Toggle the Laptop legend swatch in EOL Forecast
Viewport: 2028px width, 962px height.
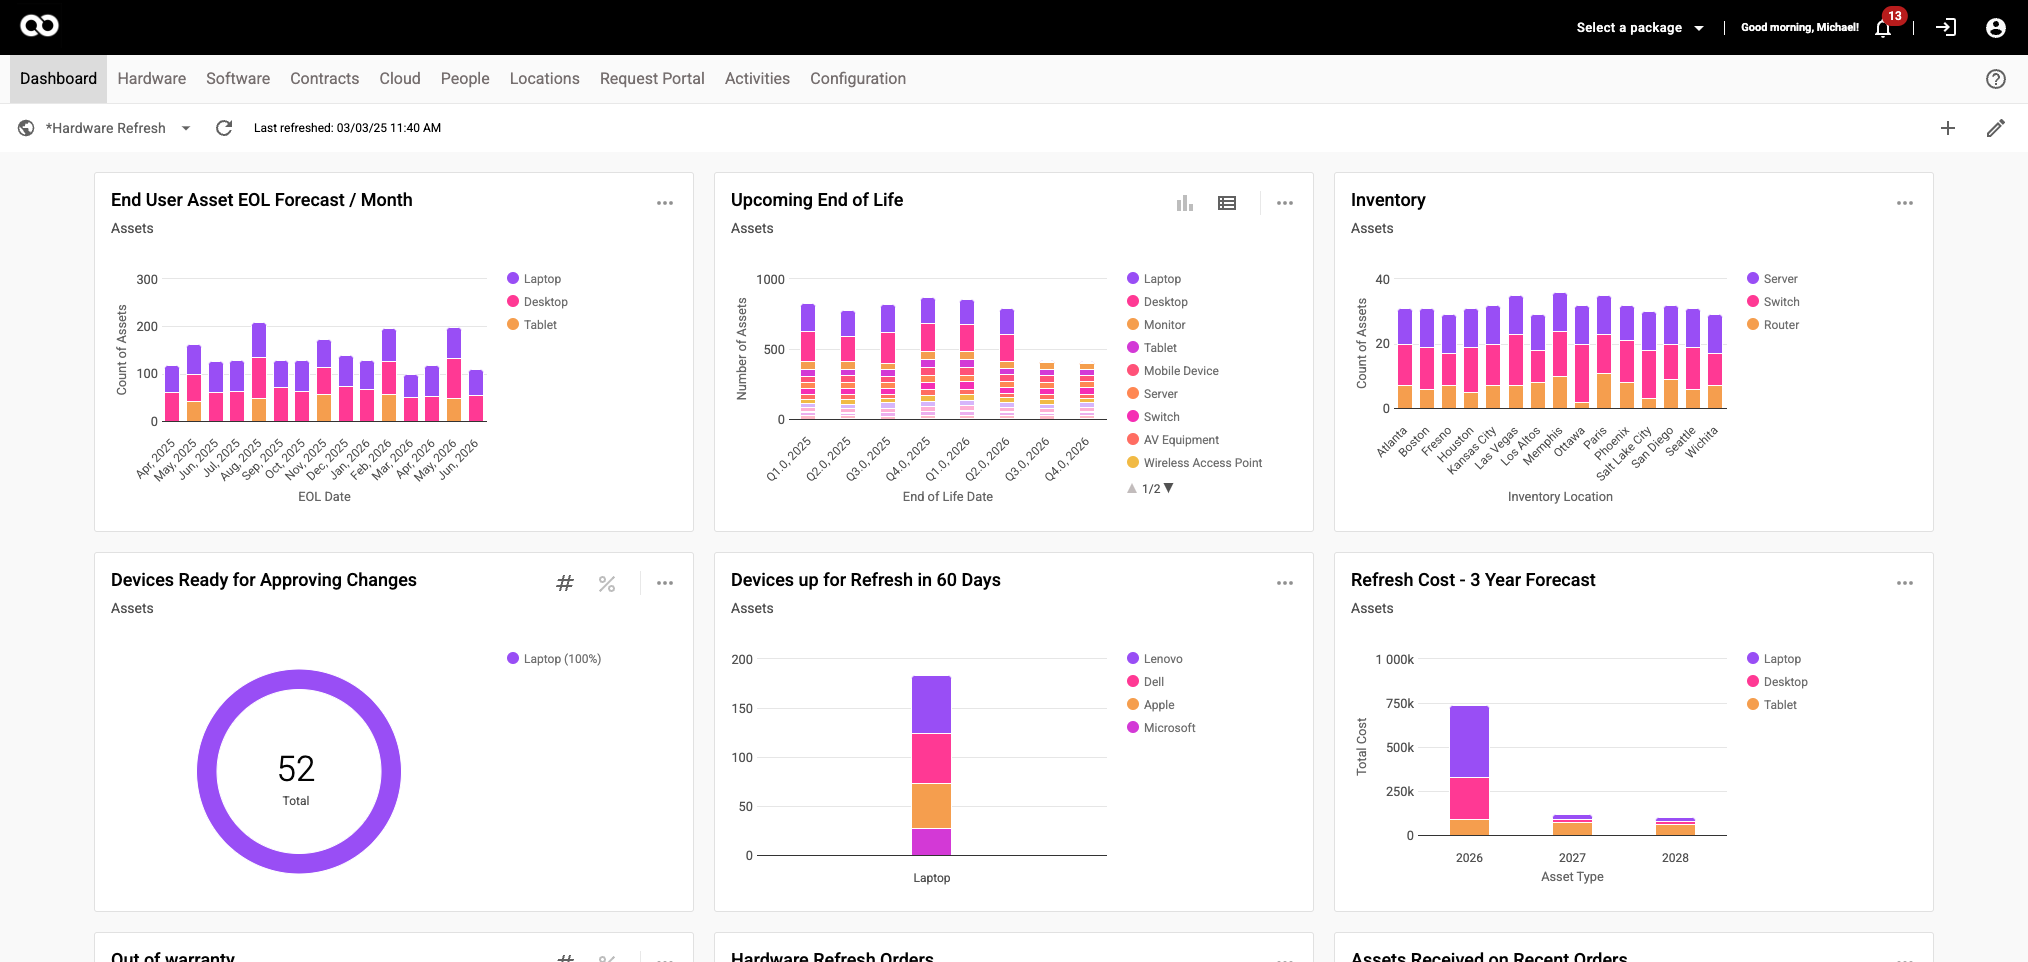tap(513, 279)
